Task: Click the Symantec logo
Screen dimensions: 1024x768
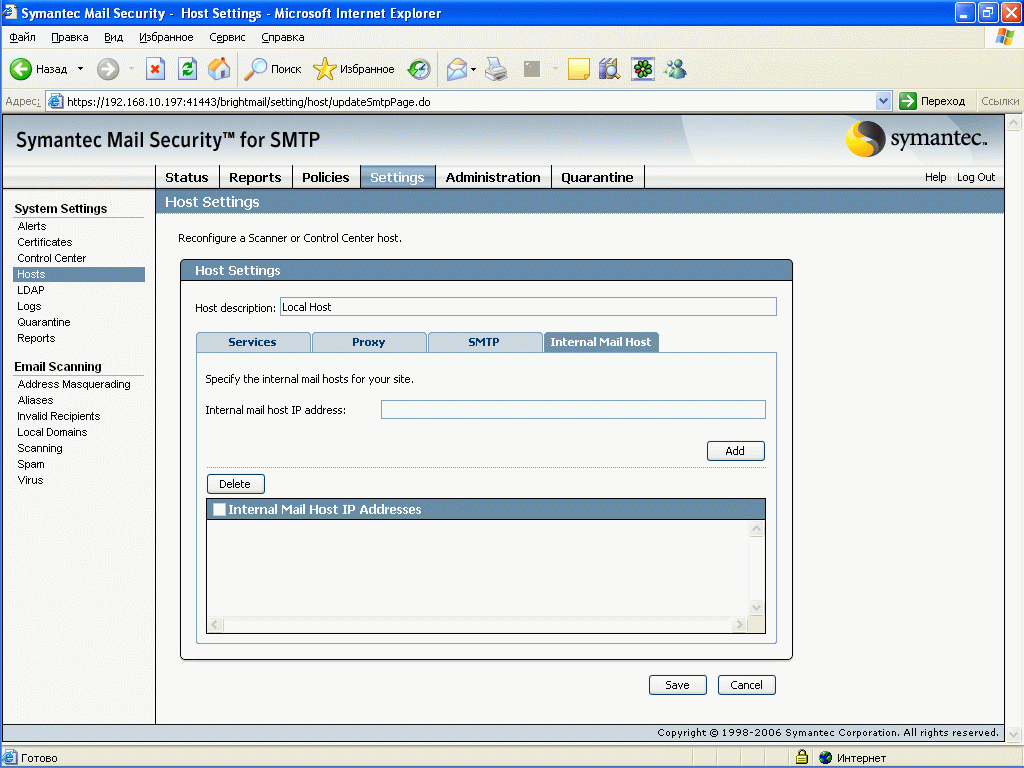Action: coord(917,138)
